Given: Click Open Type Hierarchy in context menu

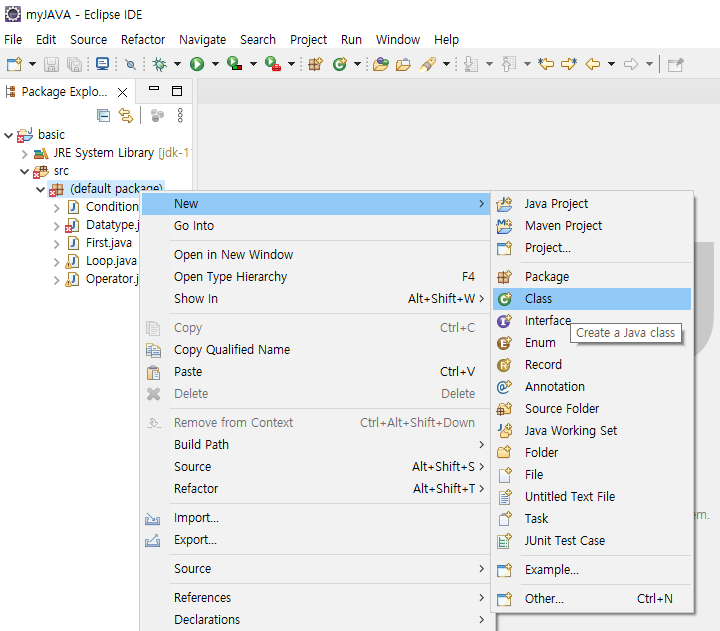Looking at the screenshot, I should pyautogui.click(x=316, y=276).
